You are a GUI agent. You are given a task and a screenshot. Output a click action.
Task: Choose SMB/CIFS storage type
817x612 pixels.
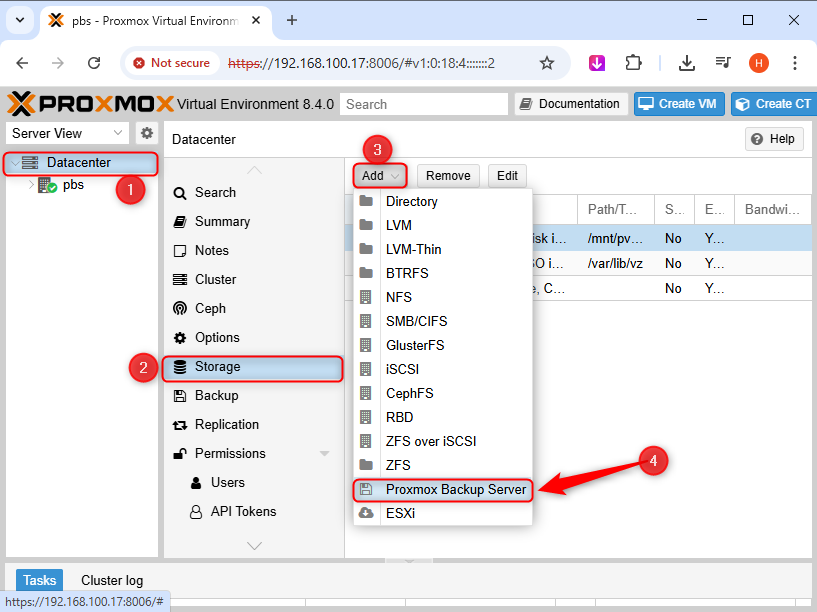tap(443, 321)
